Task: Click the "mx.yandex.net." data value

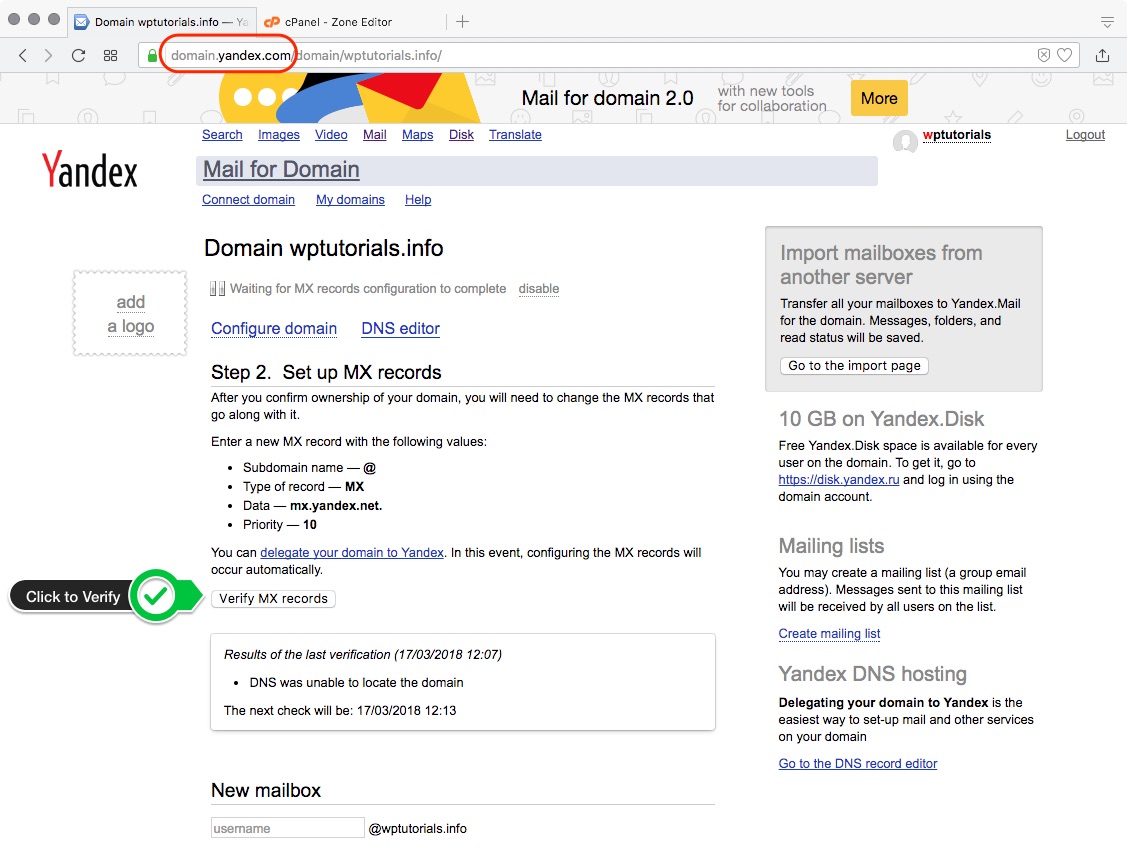Action: (x=336, y=506)
